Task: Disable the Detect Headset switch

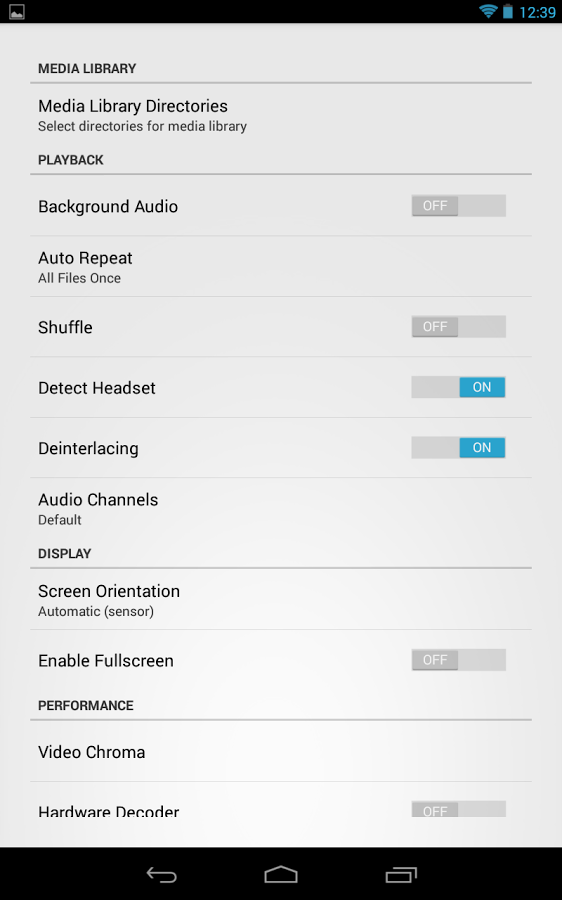Action: coord(458,387)
